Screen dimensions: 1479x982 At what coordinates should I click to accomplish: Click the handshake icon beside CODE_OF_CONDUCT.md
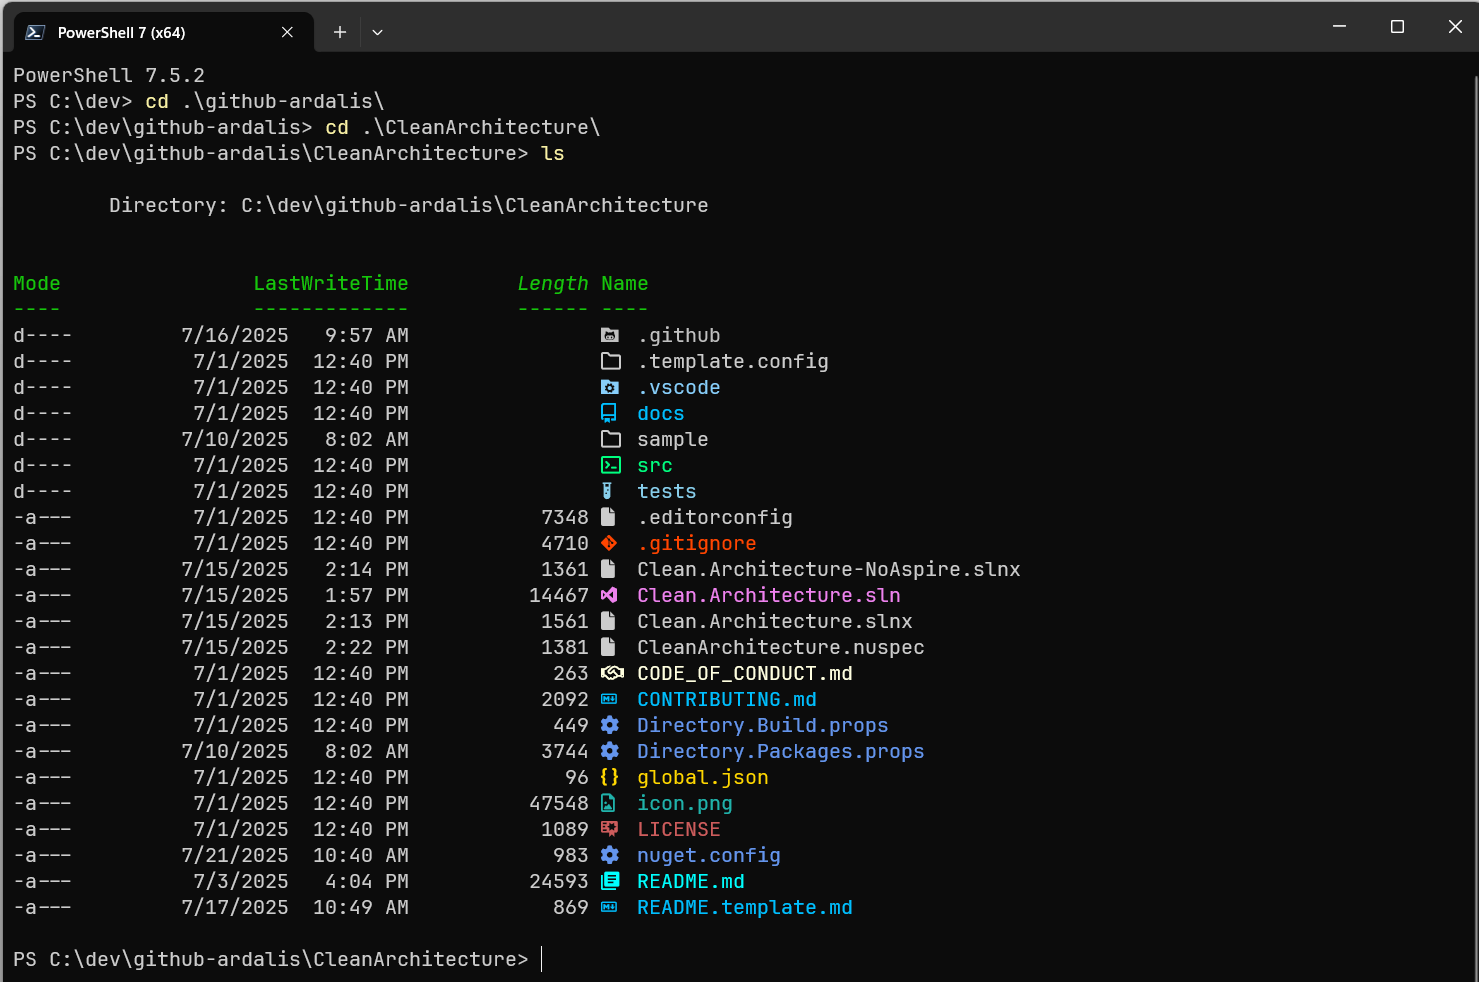(611, 673)
